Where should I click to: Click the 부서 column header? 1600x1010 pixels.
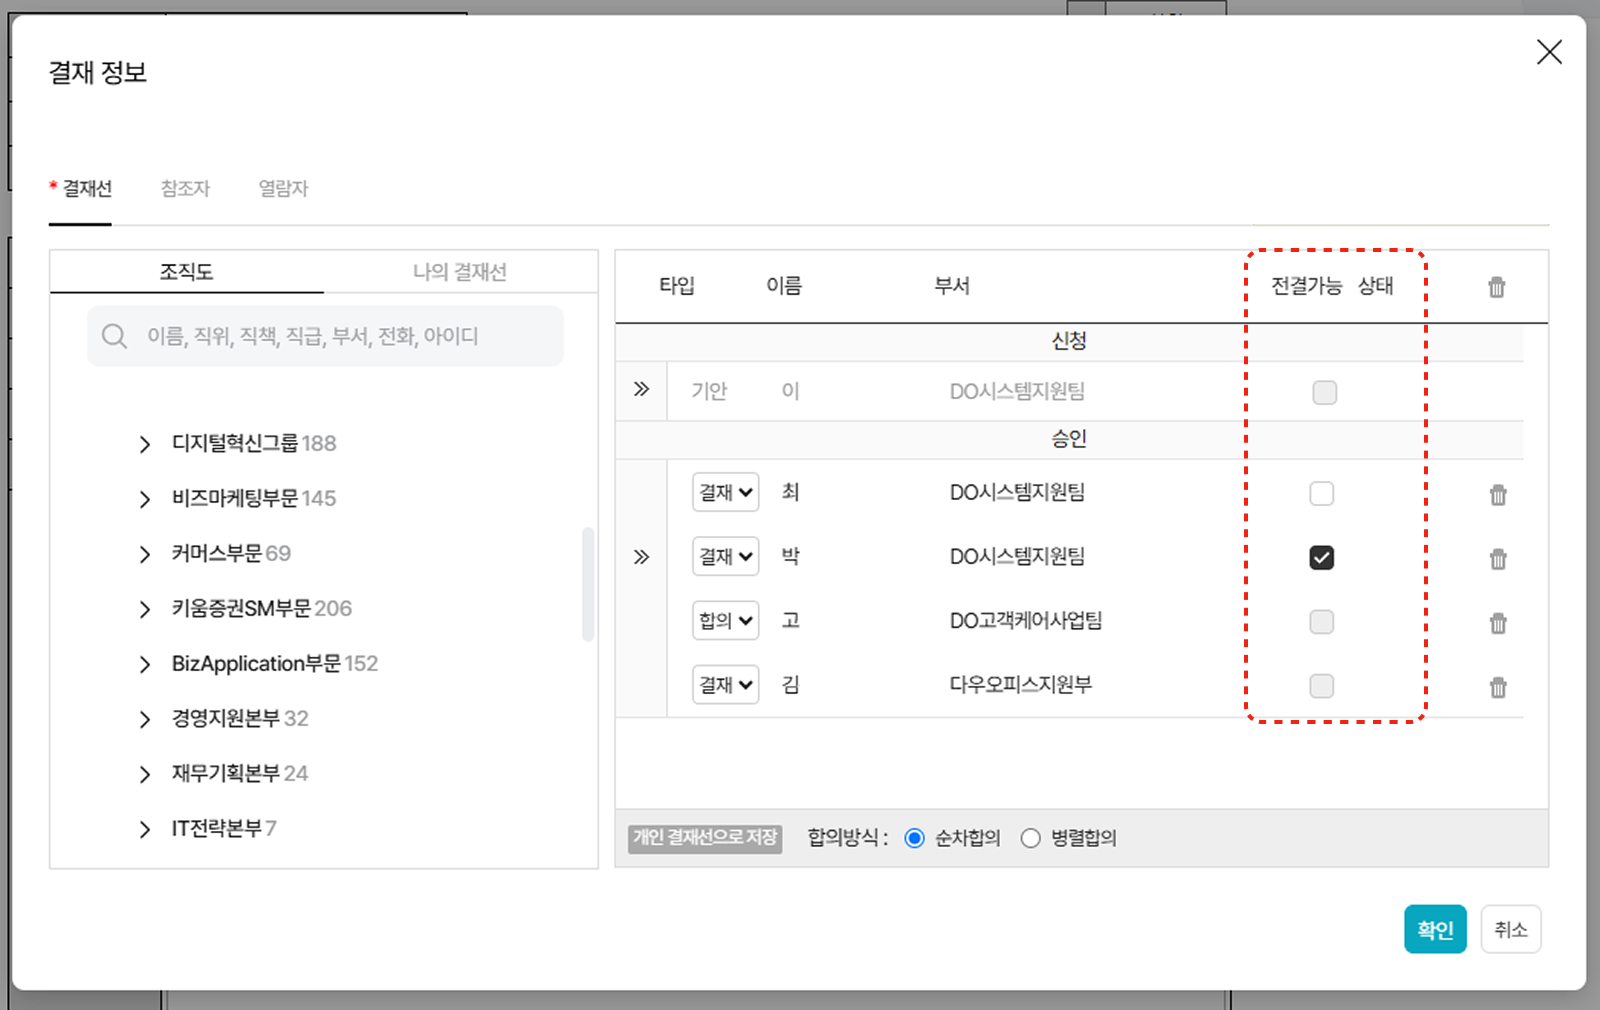[952, 286]
